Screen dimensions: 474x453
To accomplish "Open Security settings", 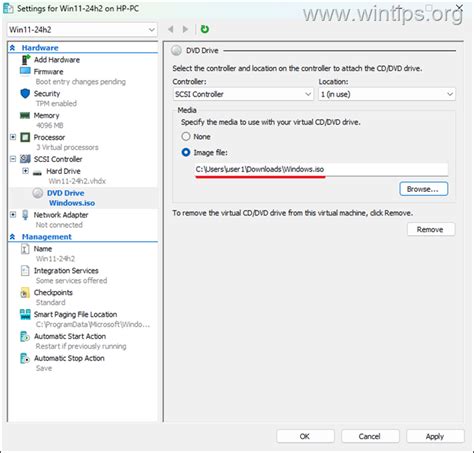I will [47, 94].
